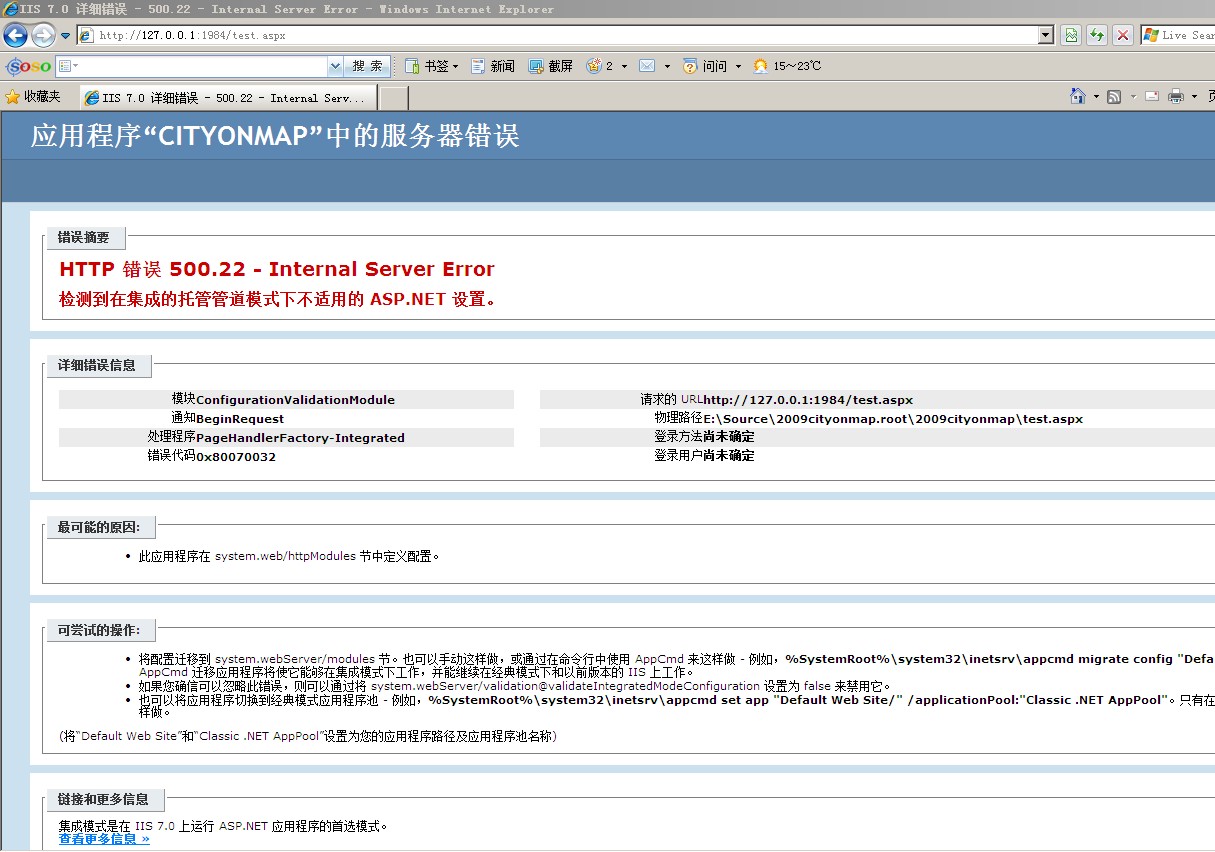The height and width of the screenshot is (852, 1215).
Task: Click the Refresh page icon
Action: (1097, 35)
